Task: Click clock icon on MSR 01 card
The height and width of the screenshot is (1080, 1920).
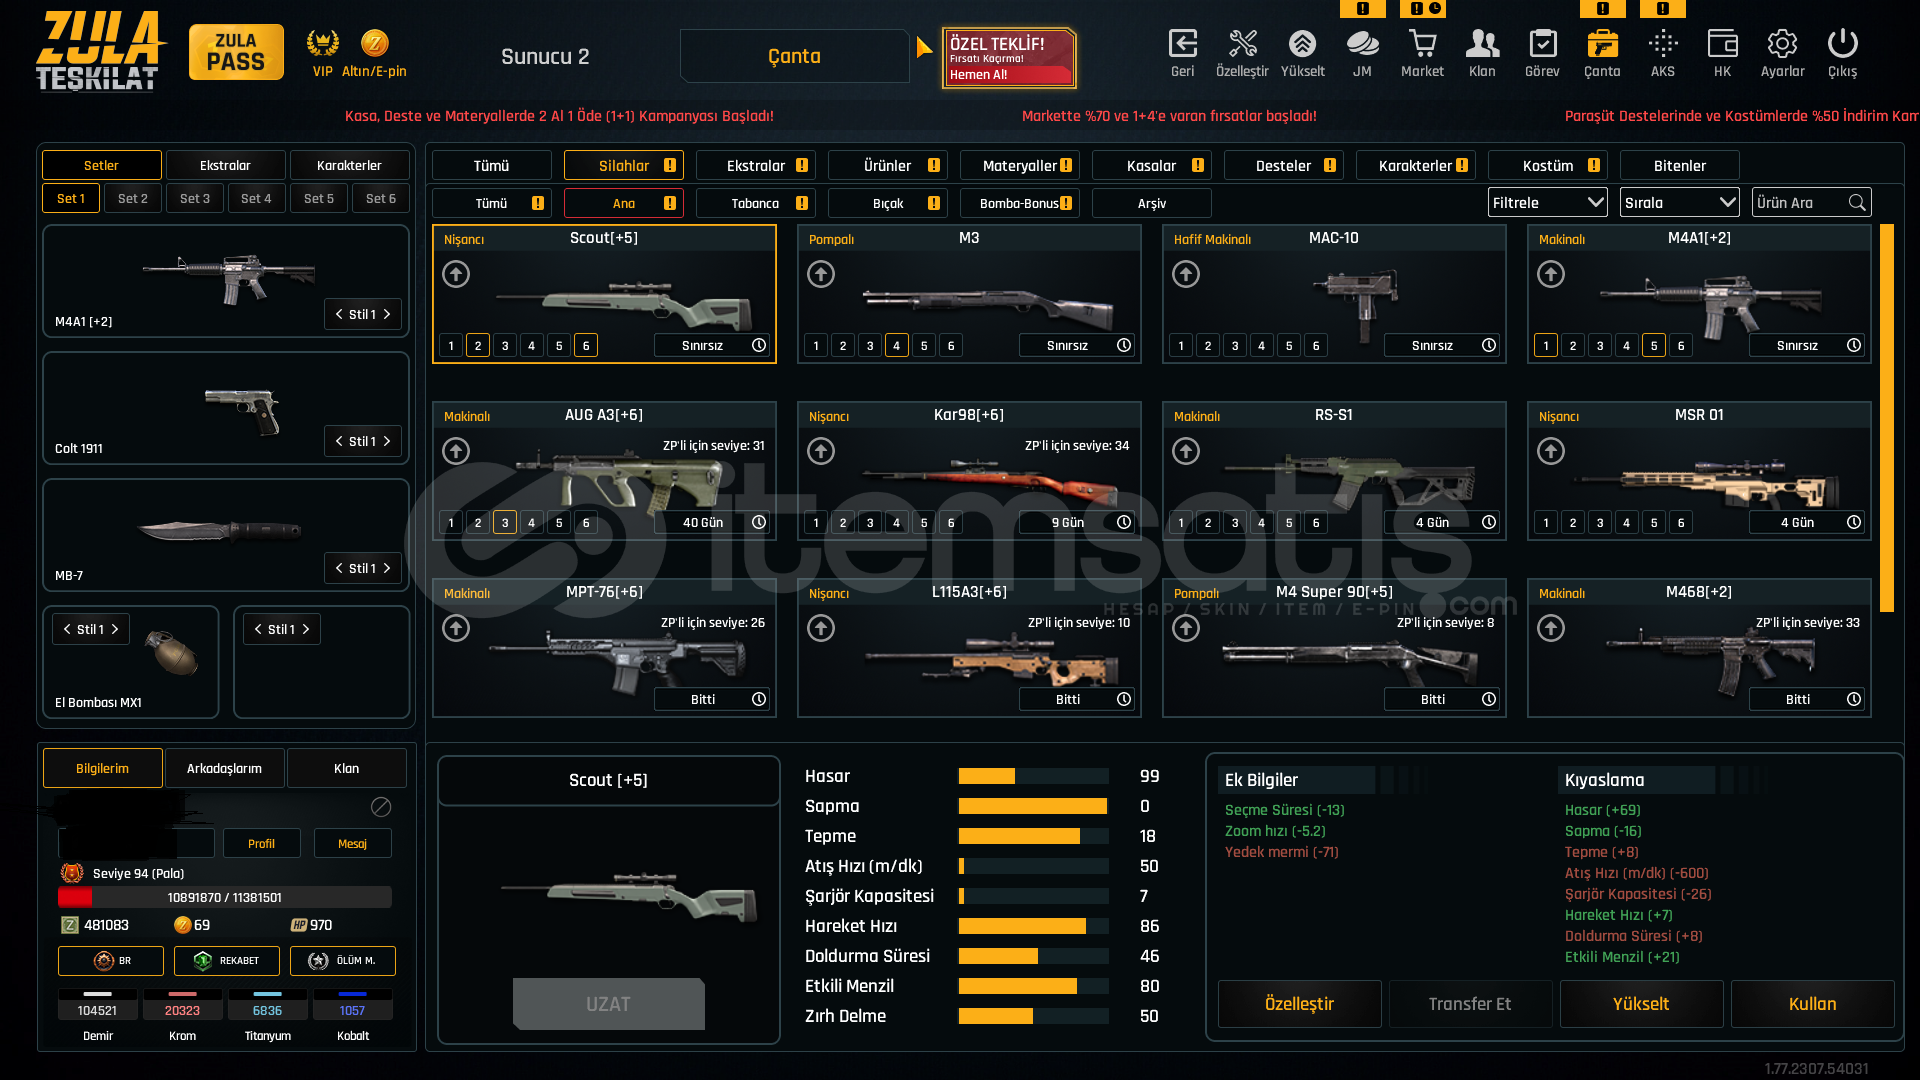Action: (x=1854, y=522)
